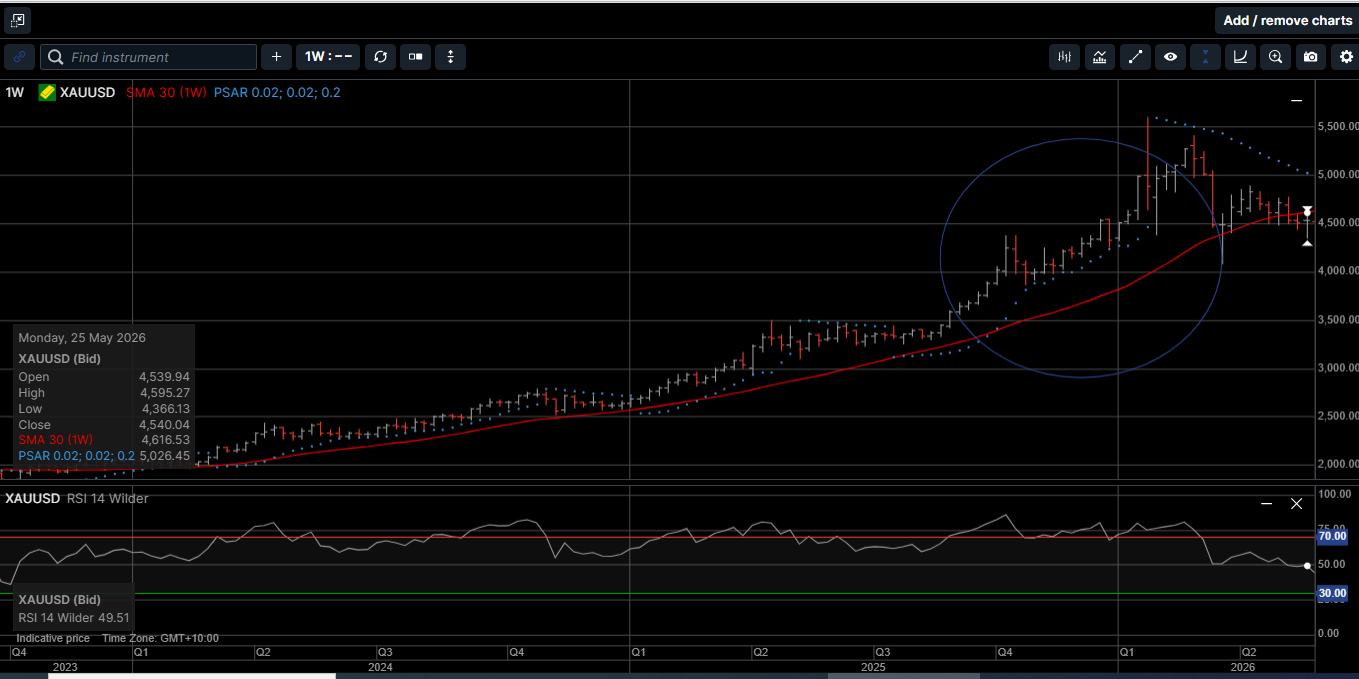This screenshot has height=679, width=1359.
Task: Click the 2025 year label on time axis
Action: tap(873, 666)
